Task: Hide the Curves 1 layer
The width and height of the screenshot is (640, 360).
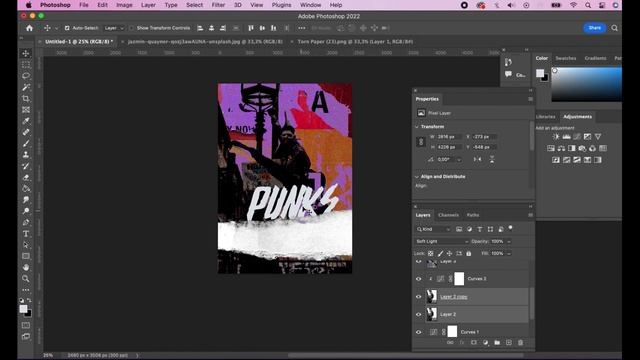Action: [x=418, y=332]
